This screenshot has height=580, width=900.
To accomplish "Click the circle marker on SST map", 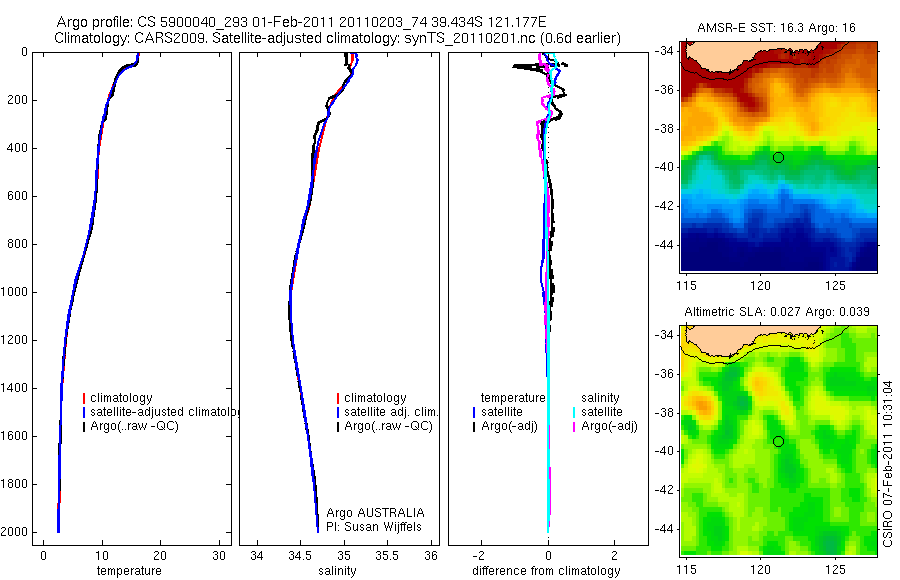I will (778, 157).
